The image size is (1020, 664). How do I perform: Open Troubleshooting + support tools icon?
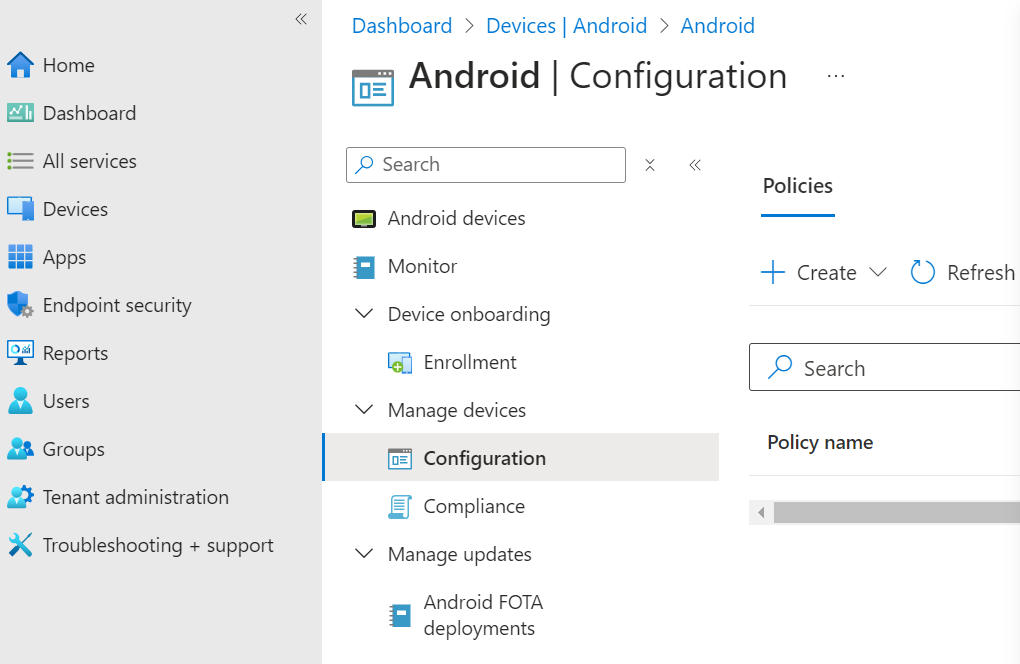(20, 545)
